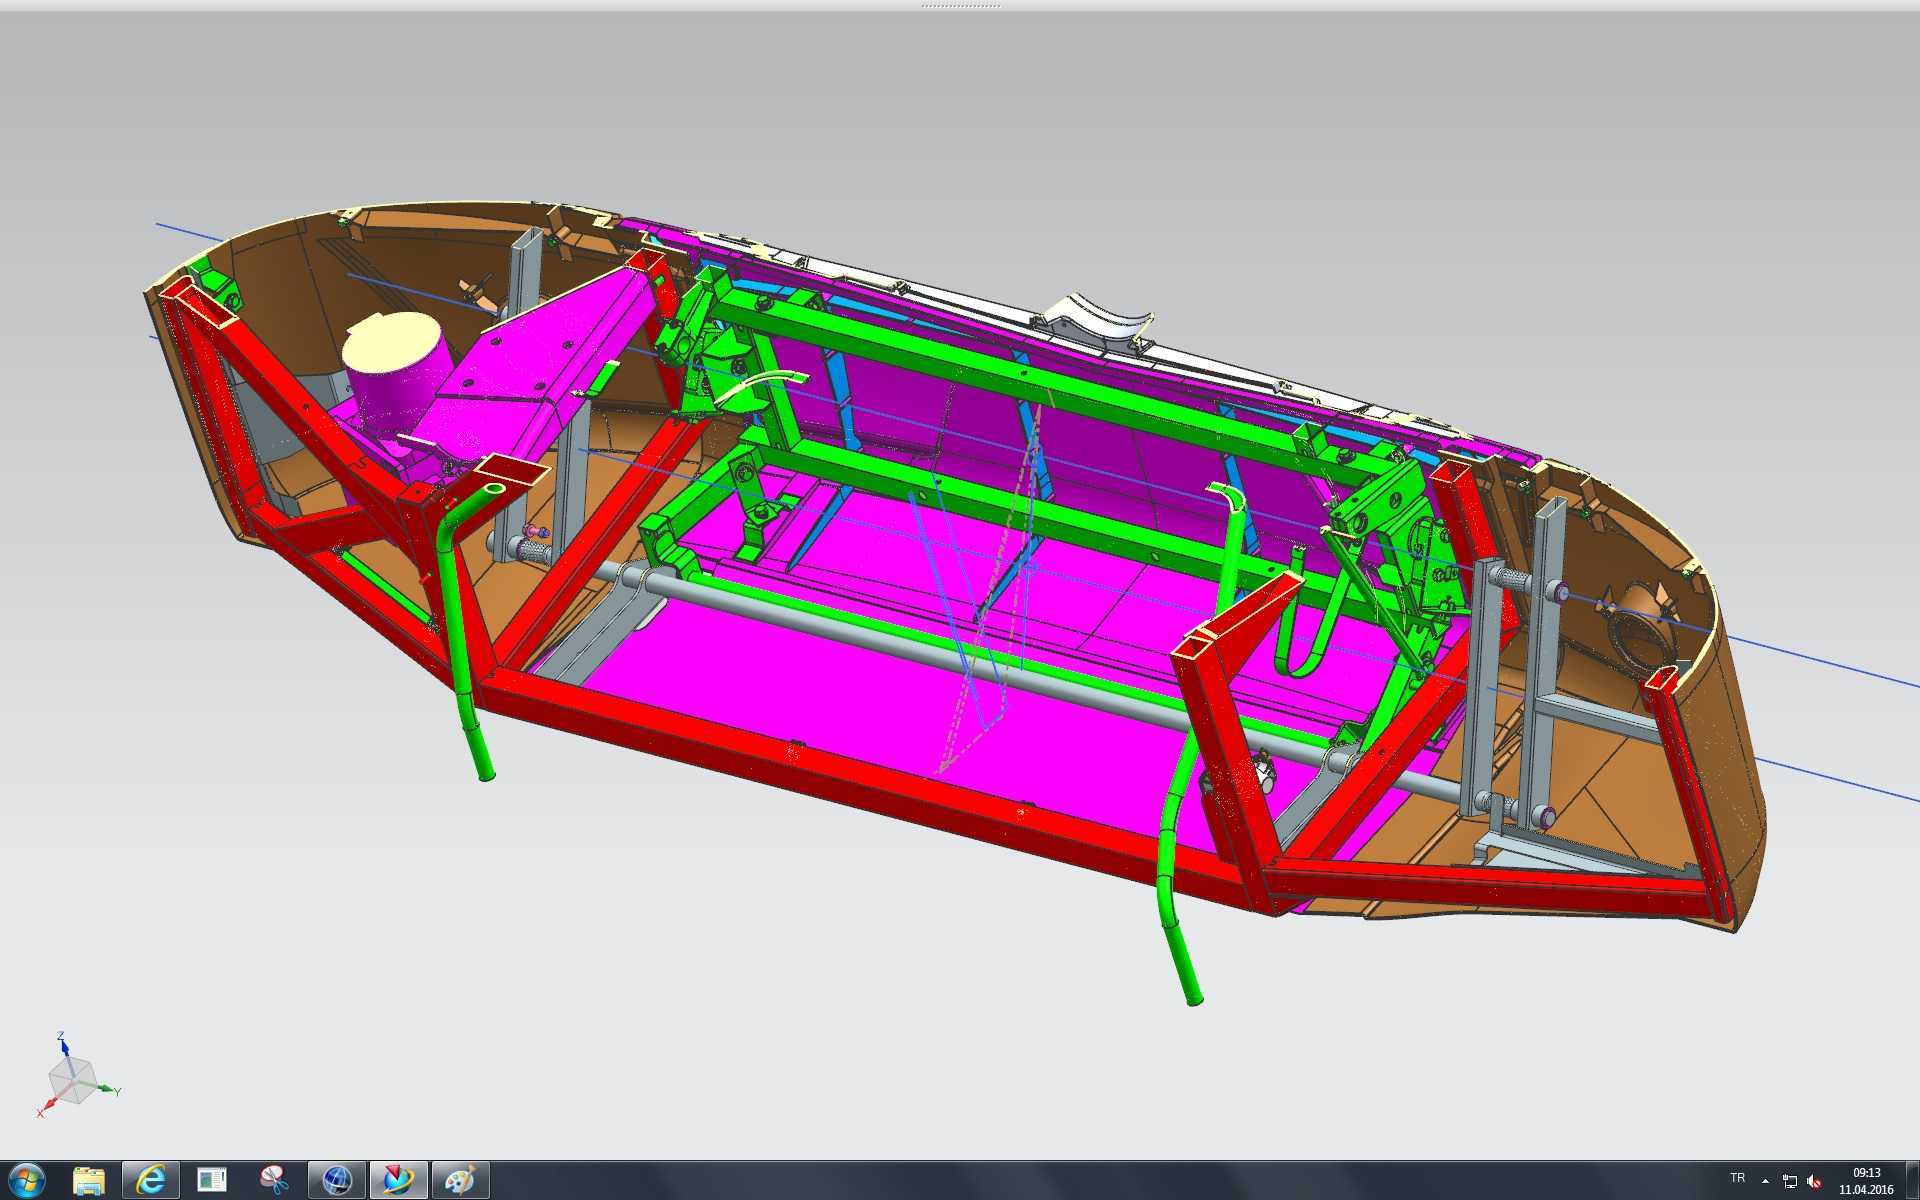
Task: Expand the hidden system tray icons
Action: pyautogui.click(x=1765, y=1181)
